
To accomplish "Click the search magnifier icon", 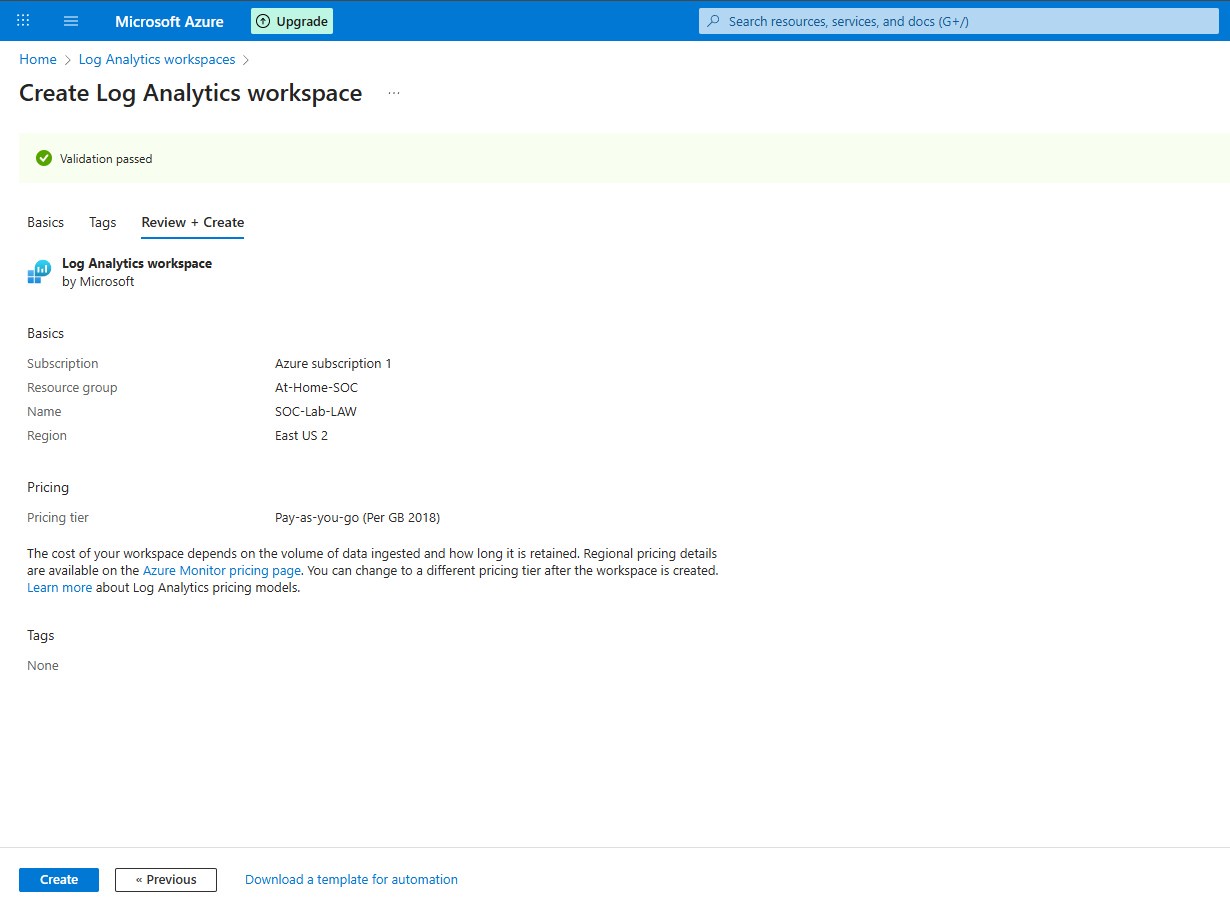I will tap(714, 21).
